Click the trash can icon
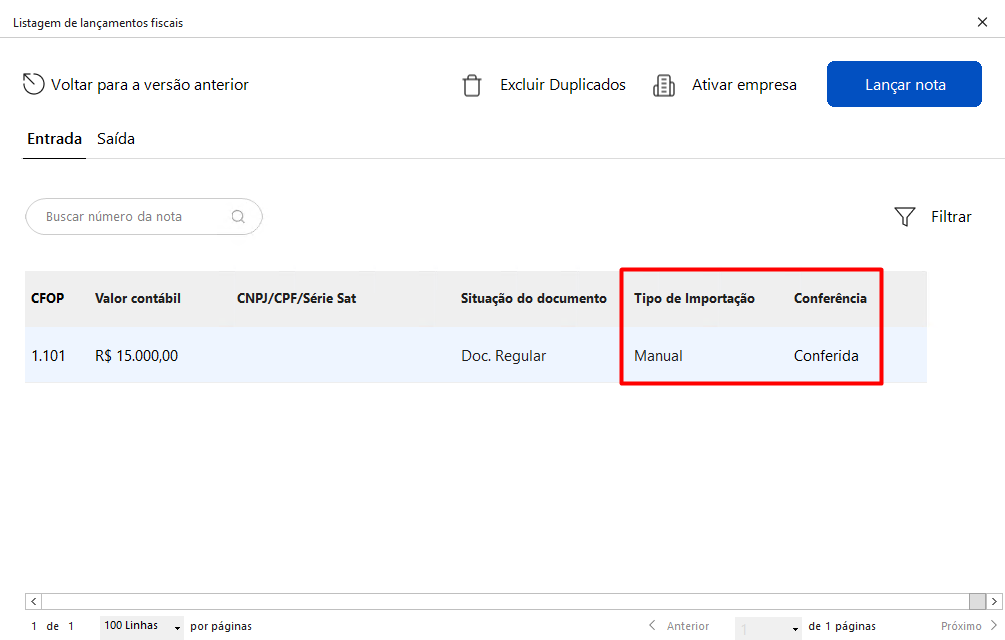 (472, 85)
